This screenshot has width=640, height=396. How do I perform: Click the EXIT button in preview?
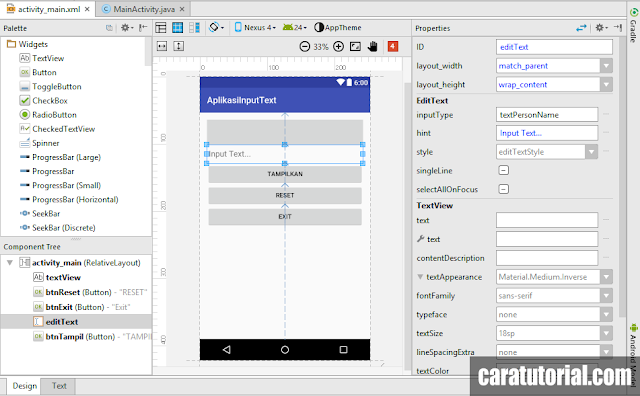tap(285, 217)
